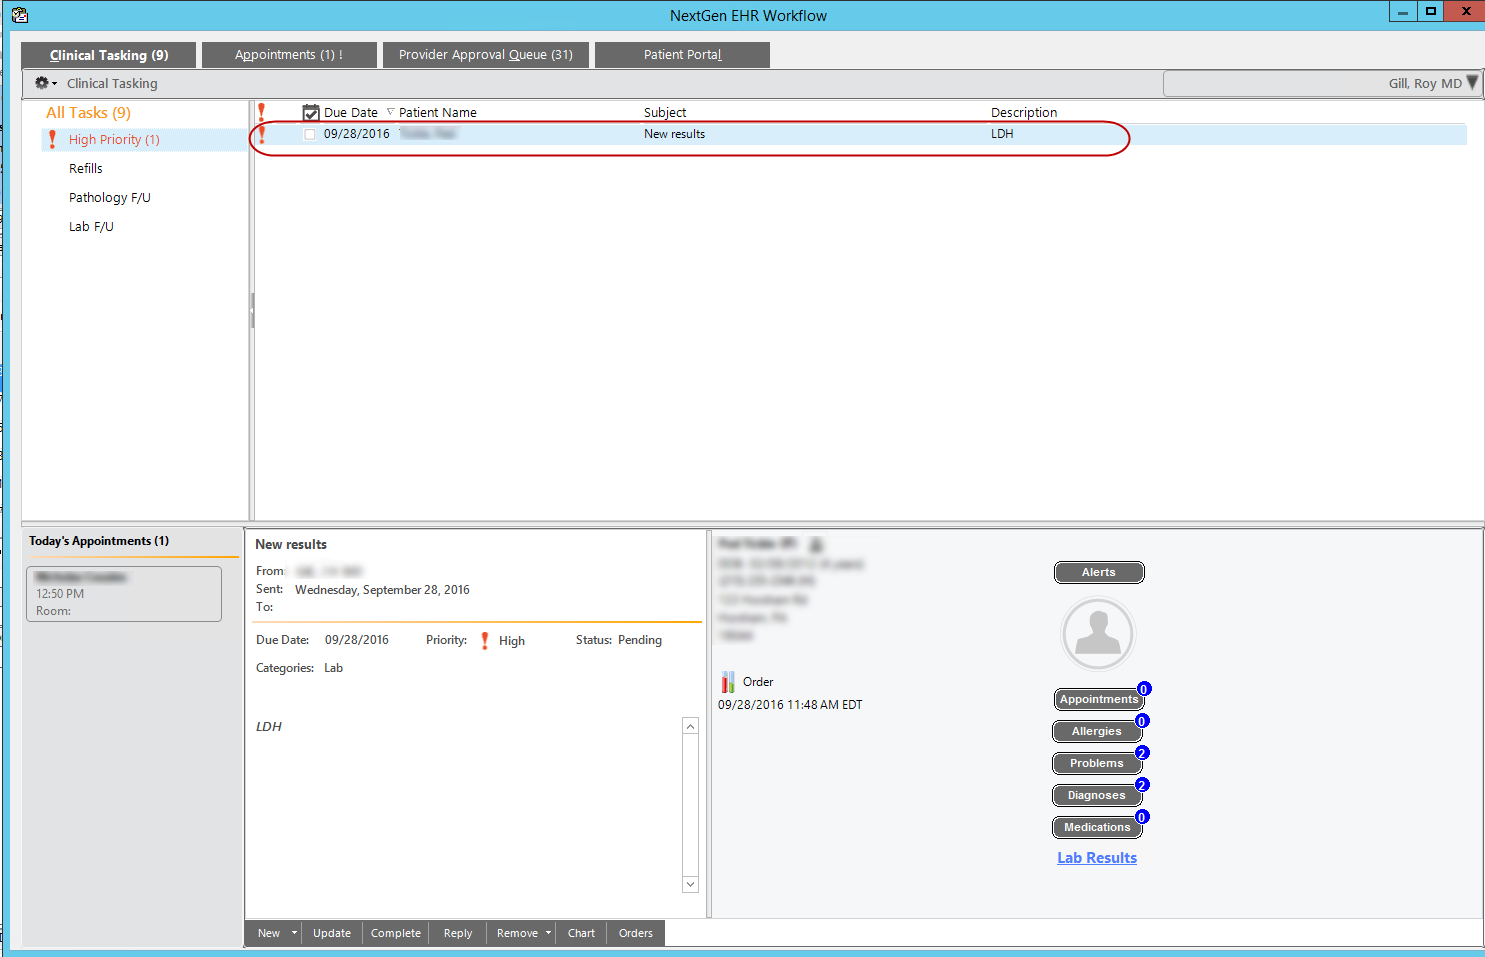Click the priority exclamation column header
The image size is (1485, 957).
261,112
